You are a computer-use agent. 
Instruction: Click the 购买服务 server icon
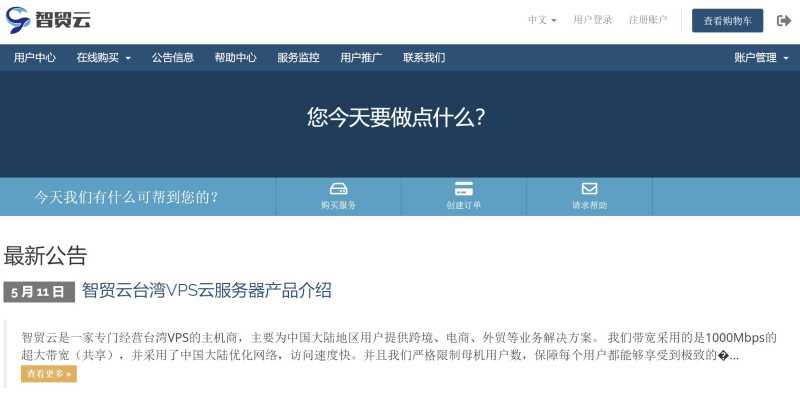coord(339,189)
